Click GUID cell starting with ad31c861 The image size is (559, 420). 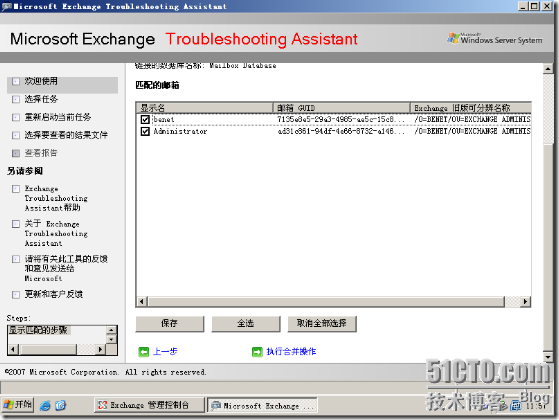(x=341, y=132)
